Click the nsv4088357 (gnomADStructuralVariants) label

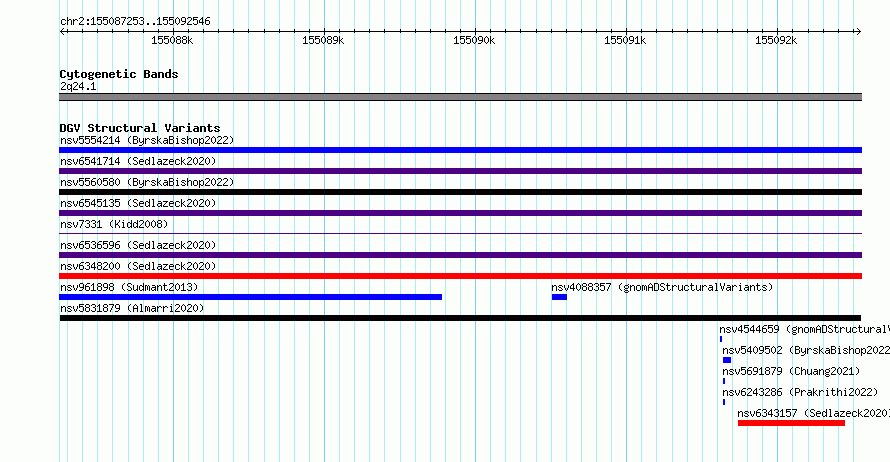[662, 287]
